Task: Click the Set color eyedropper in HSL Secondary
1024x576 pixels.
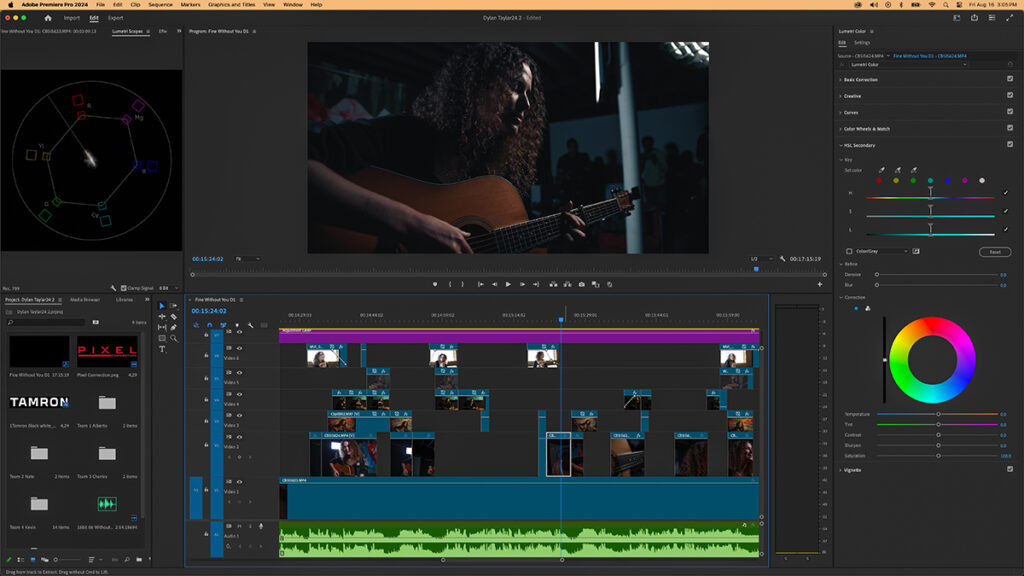Action: coord(881,170)
